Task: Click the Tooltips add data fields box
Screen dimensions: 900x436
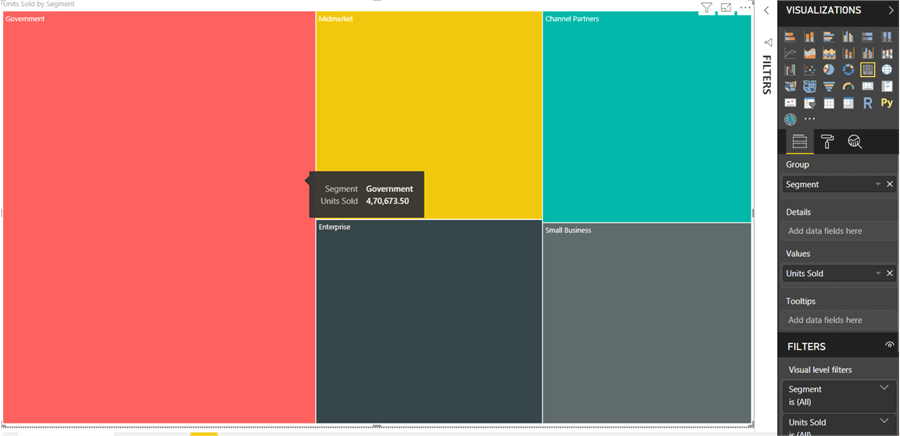Action: (x=839, y=320)
